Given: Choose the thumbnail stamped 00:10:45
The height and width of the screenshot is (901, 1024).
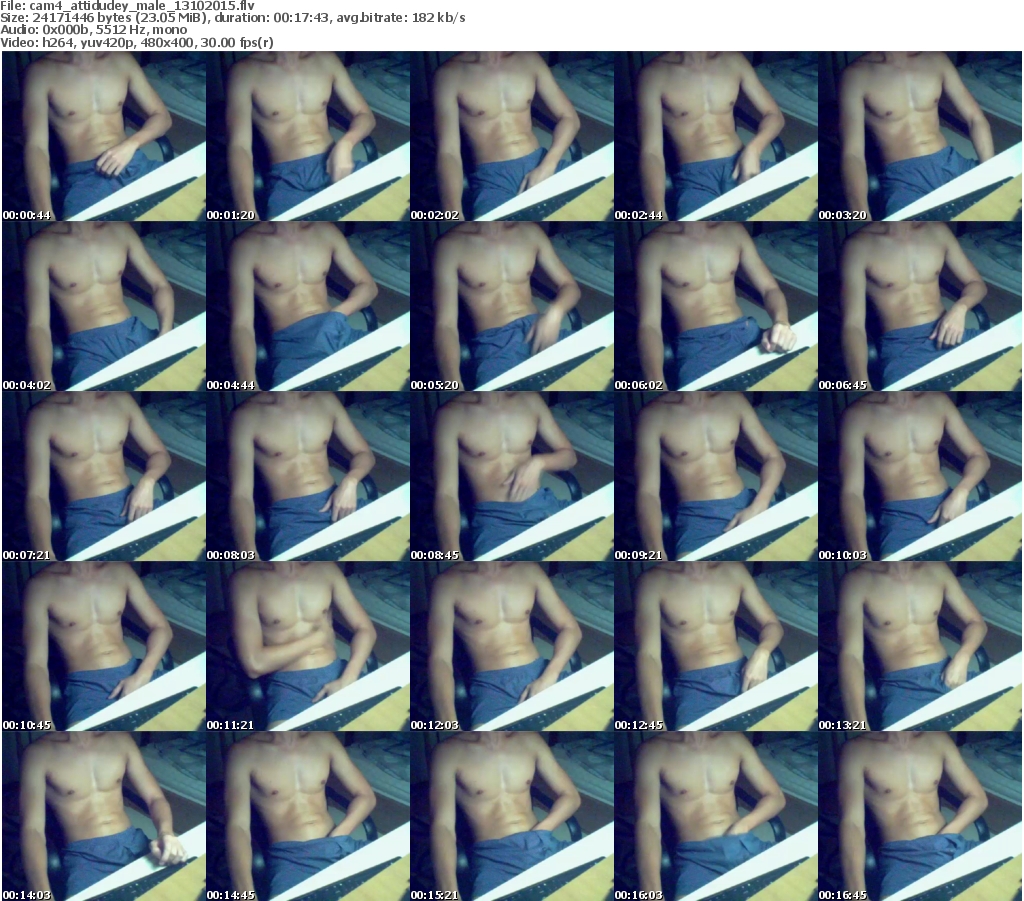Looking at the screenshot, I should (104, 647).
